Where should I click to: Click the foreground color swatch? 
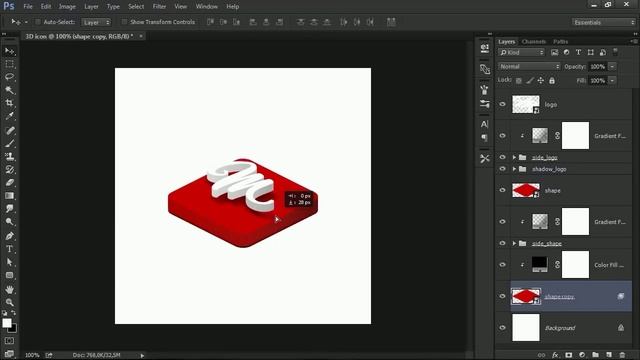7,323
